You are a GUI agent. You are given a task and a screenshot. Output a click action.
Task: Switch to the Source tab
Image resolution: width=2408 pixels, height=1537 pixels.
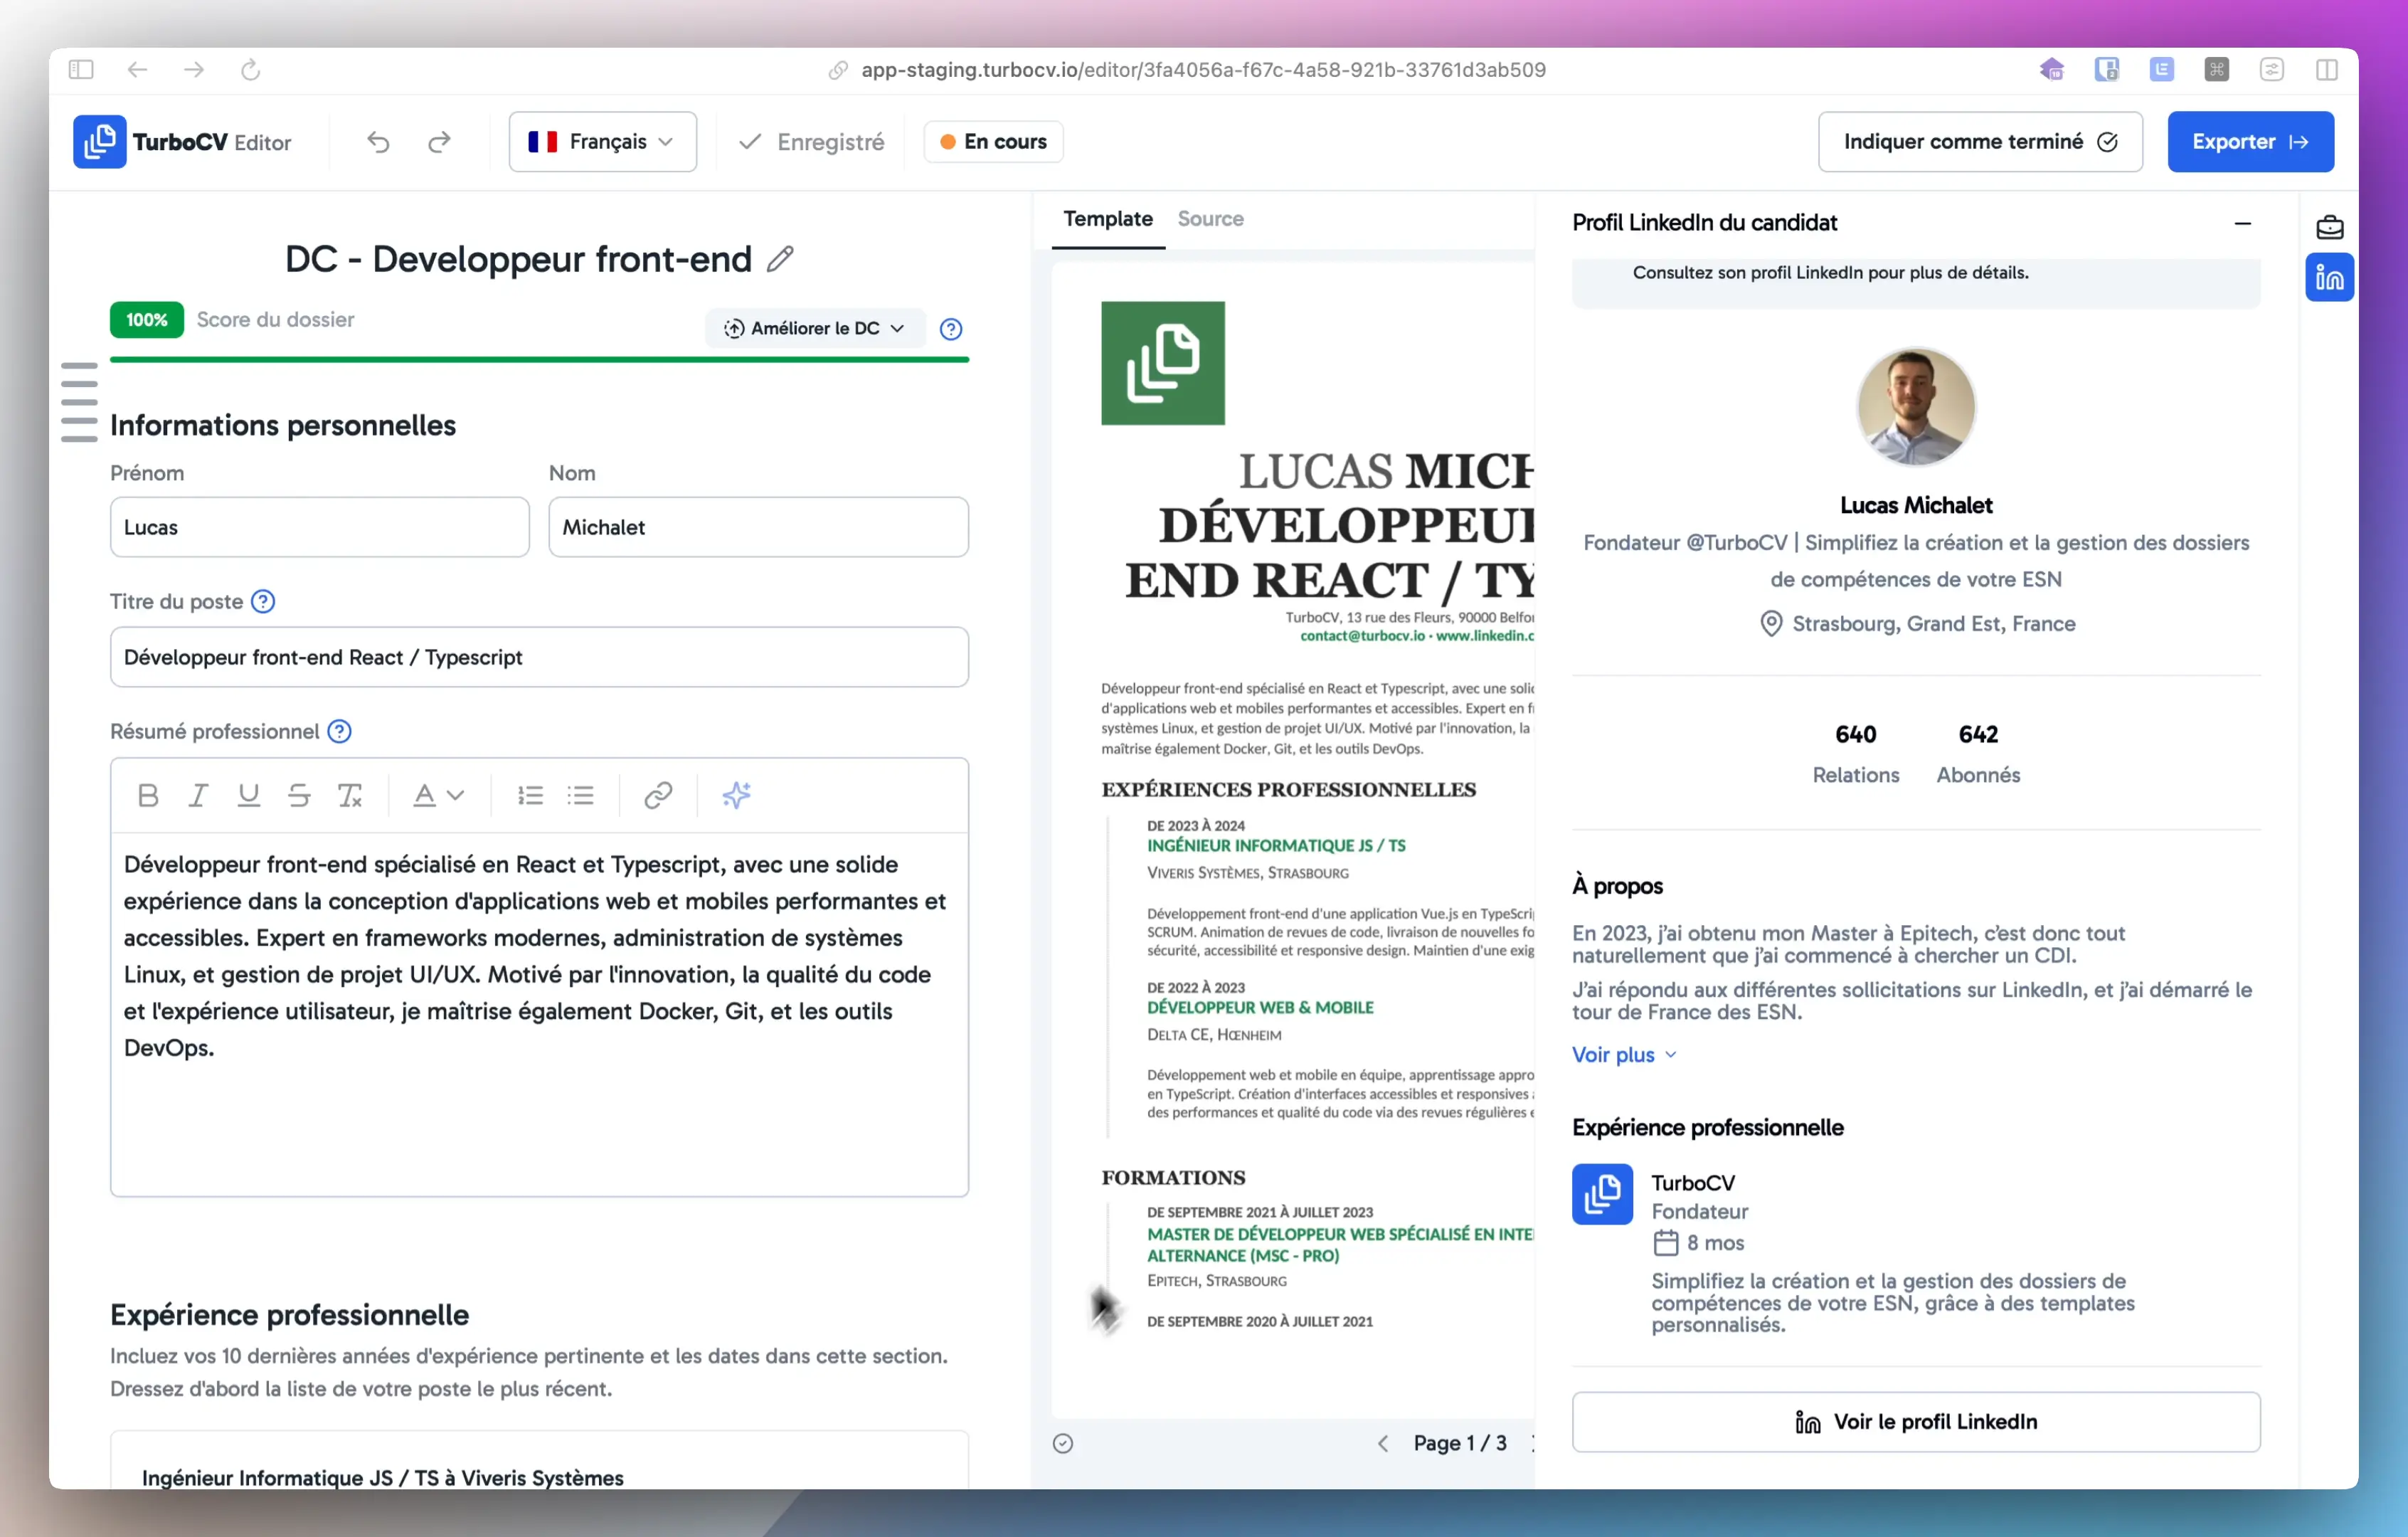1210,219
